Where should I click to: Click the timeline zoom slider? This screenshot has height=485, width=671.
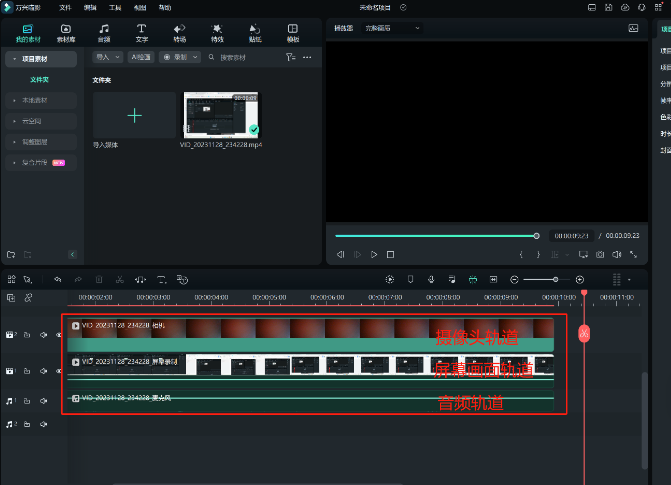pos(555,279)
